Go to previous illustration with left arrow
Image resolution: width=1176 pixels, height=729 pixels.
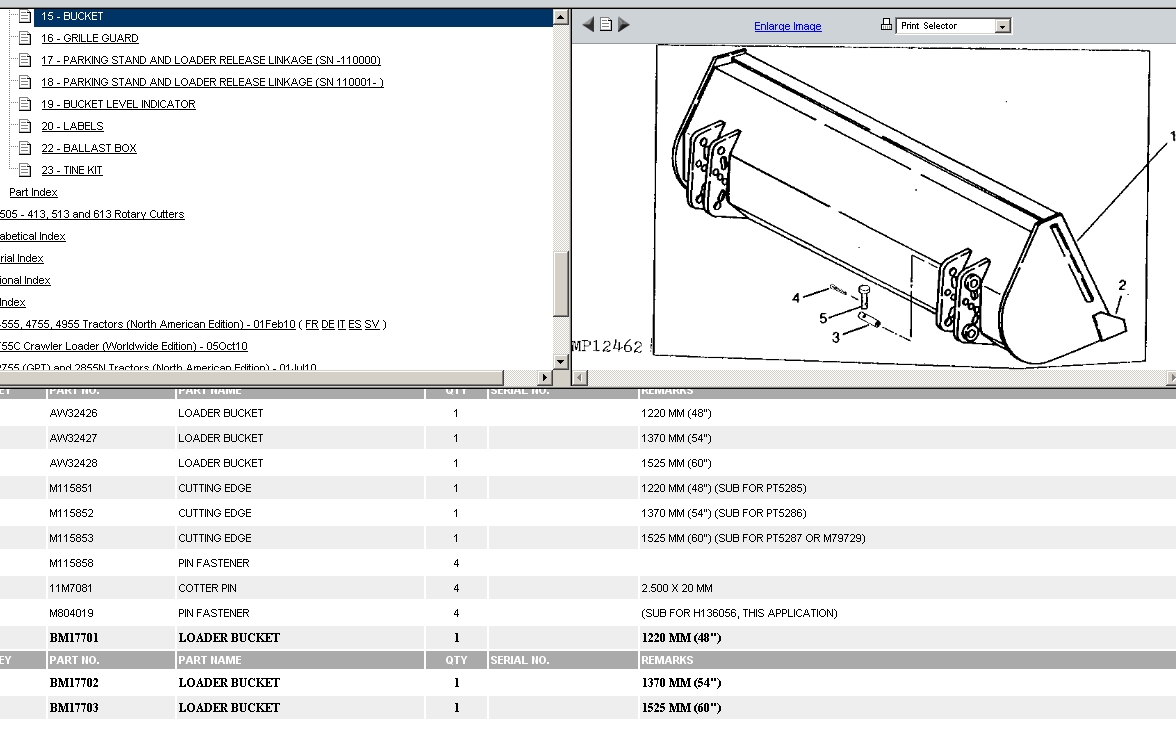point(588,25)
